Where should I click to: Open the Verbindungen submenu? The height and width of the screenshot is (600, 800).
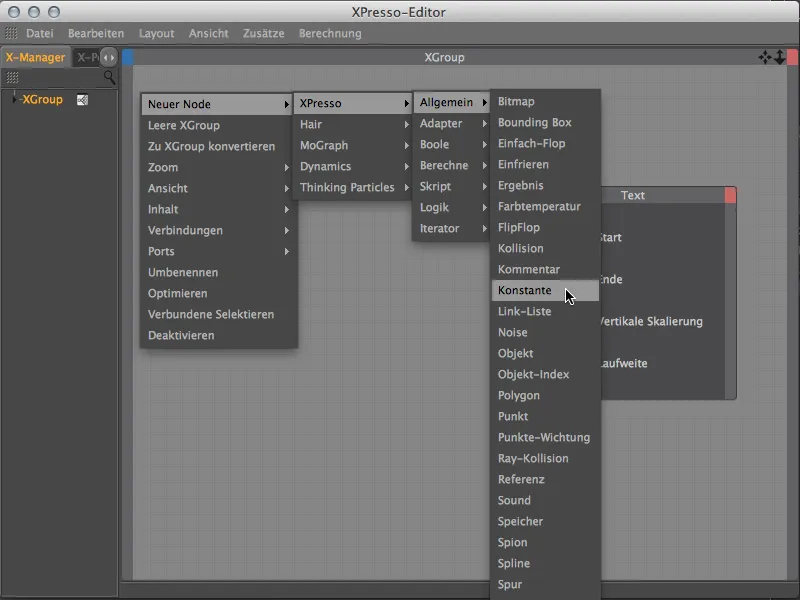coord(217,230)
